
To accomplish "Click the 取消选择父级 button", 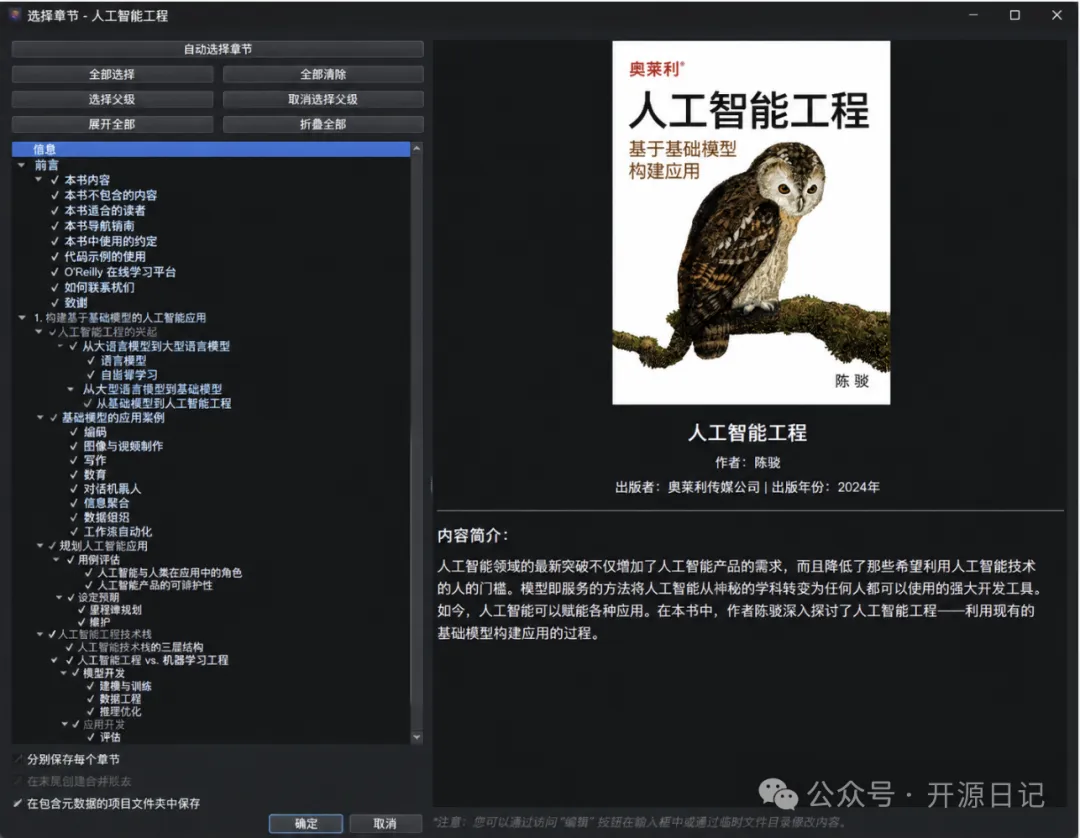I will tap(323, 99).
